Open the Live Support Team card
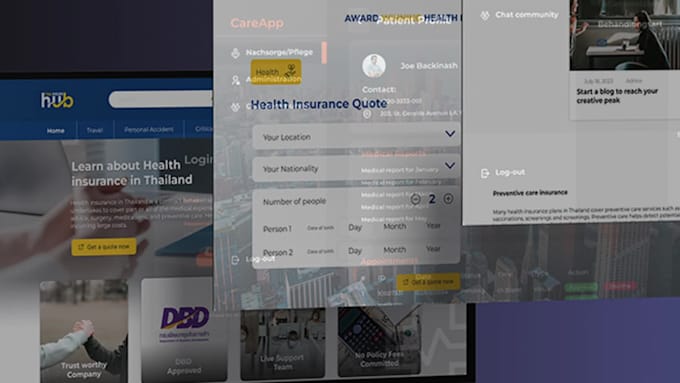This screenshot has width=680, height=383. tap(282, 343)
